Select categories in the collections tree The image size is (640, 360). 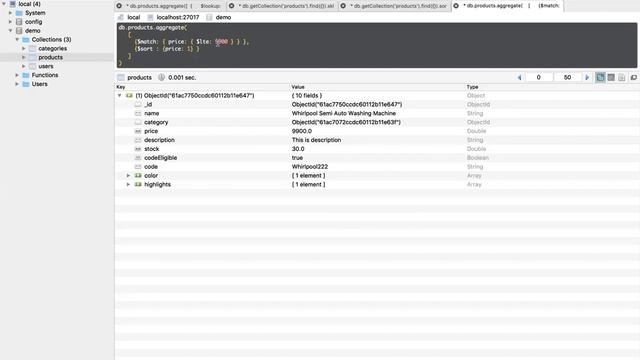click(x=53, y=49)
